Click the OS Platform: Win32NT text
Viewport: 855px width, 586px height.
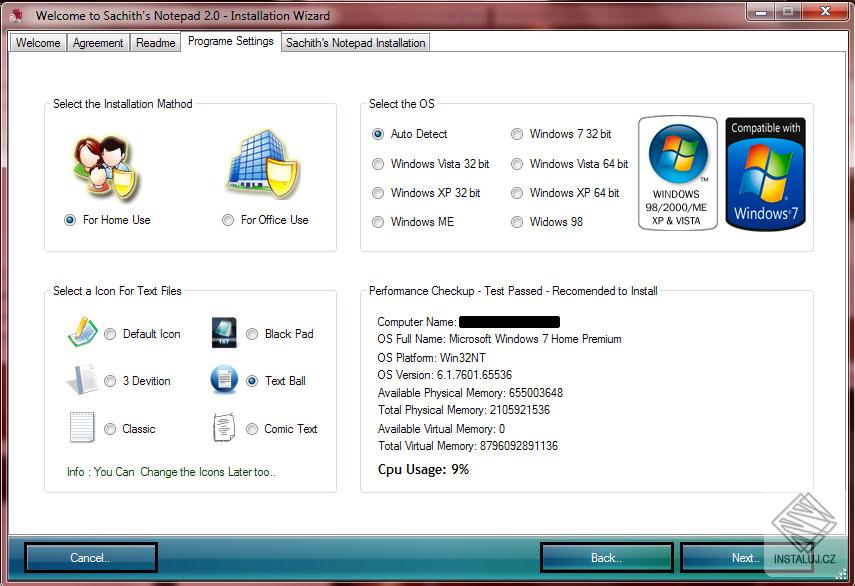(431, 358)
